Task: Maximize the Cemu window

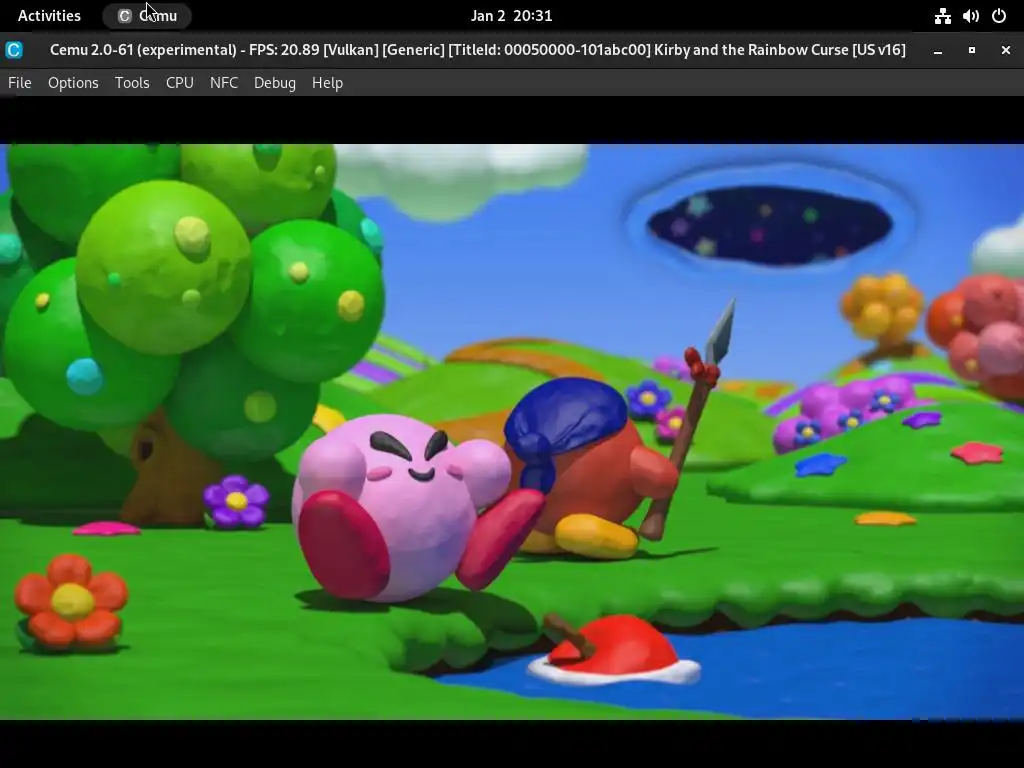Action: pyautogui.click(x=972, y=50)
